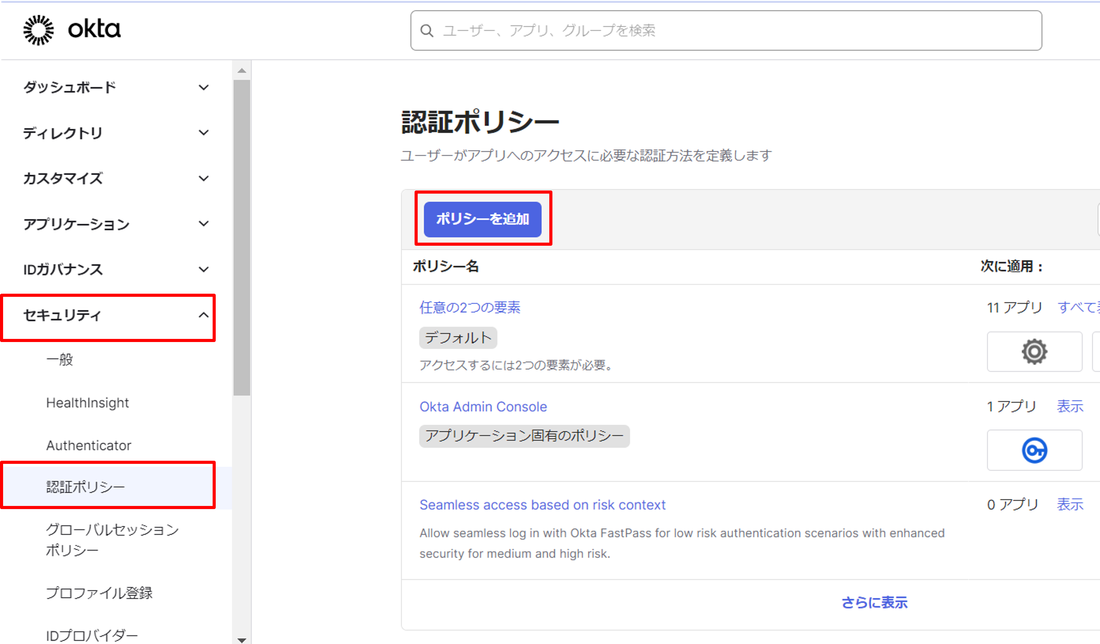Expand the IDガバナンス menu chevron
Image resolution: width=1100 pixels, height=644 pixels.
pos(203,269)
